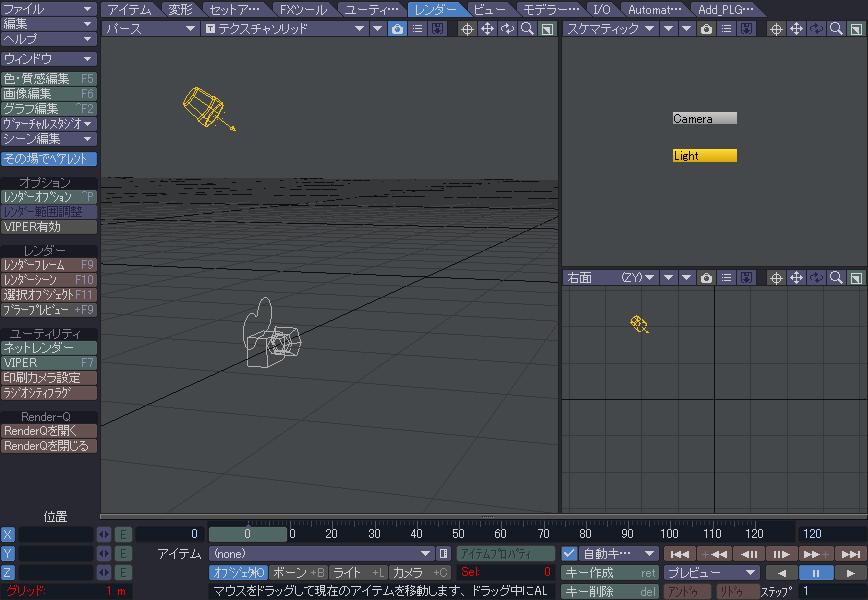Click the pause playback button
Image resolution: width=868 pixels, height=600 pixels.
[815, 572]
